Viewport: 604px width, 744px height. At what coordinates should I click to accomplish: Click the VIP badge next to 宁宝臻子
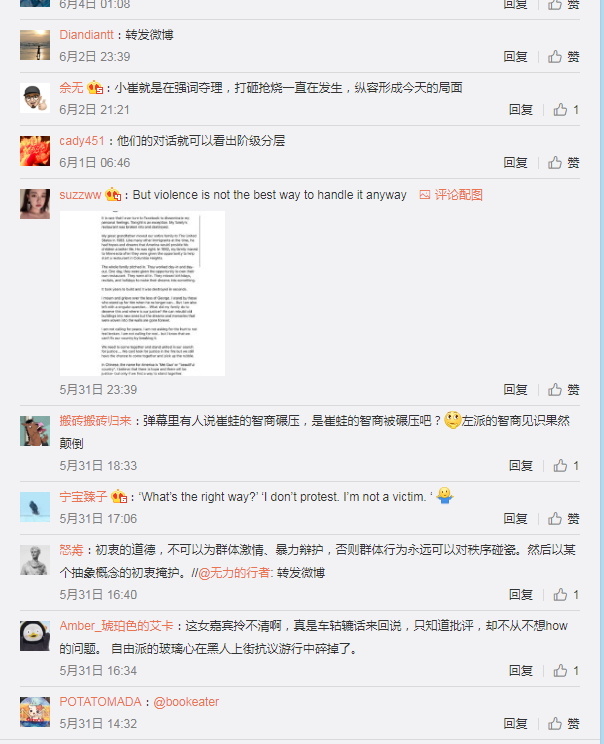(x=119, y=497)
